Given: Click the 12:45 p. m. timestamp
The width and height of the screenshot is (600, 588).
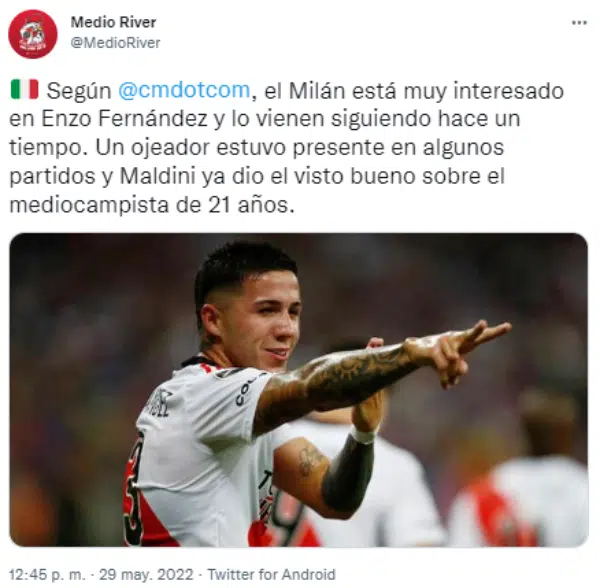Looking at the screenshot, I should [47, 575].
